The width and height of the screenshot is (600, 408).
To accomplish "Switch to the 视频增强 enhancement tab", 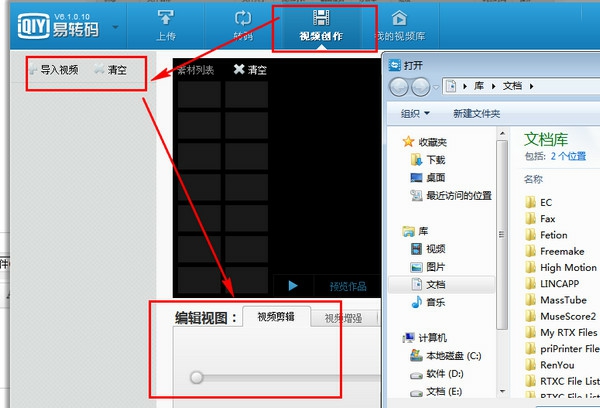I will pyautogui.click(x=344, y=319).
